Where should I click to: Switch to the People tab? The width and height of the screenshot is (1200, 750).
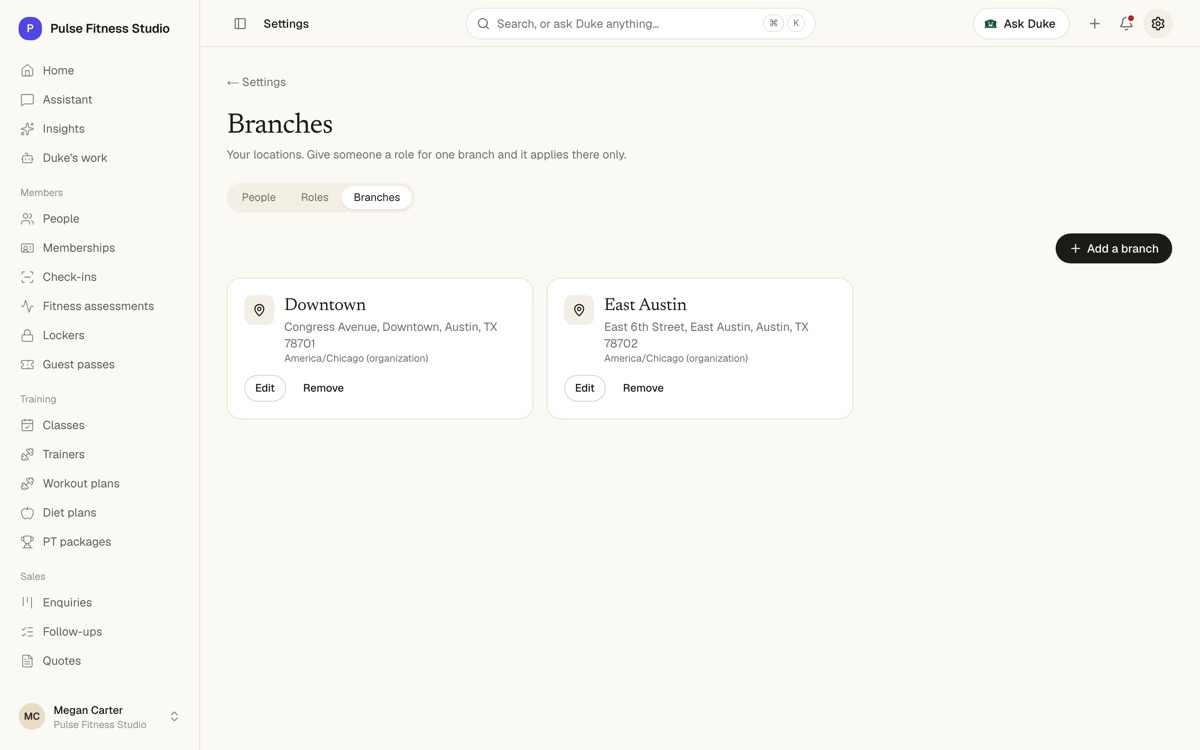click(259, 198)
